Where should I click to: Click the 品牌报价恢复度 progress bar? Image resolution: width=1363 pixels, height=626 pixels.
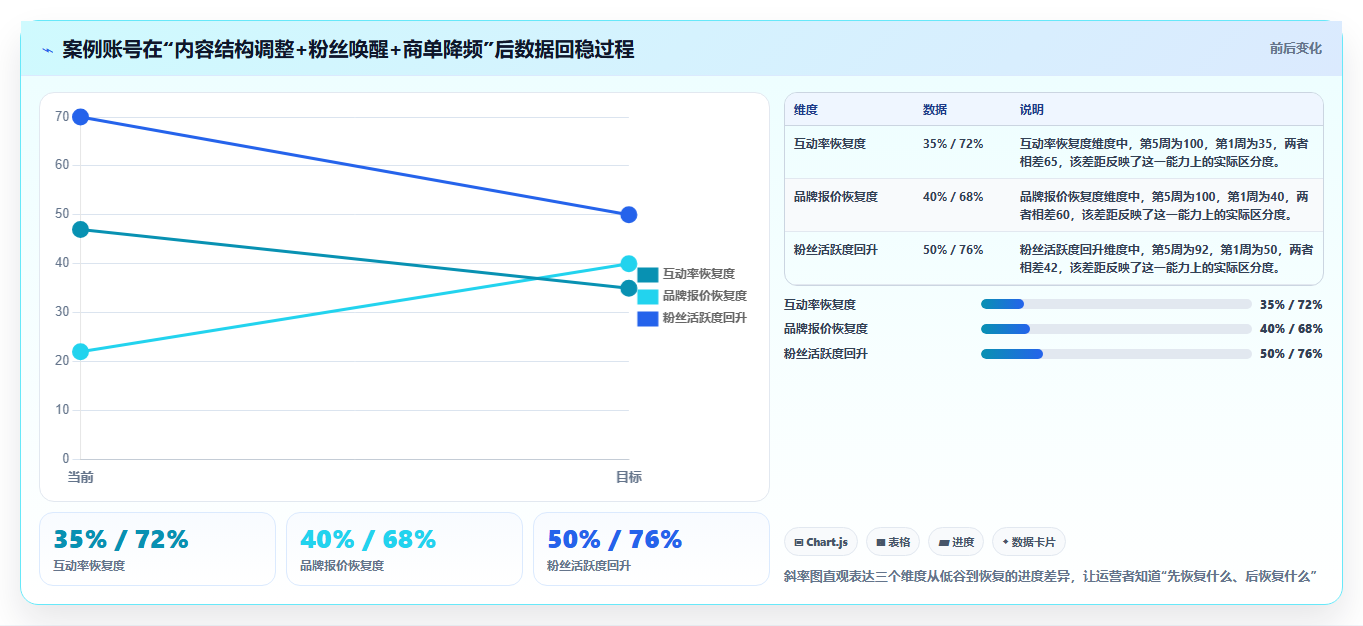pos(1116,329)
